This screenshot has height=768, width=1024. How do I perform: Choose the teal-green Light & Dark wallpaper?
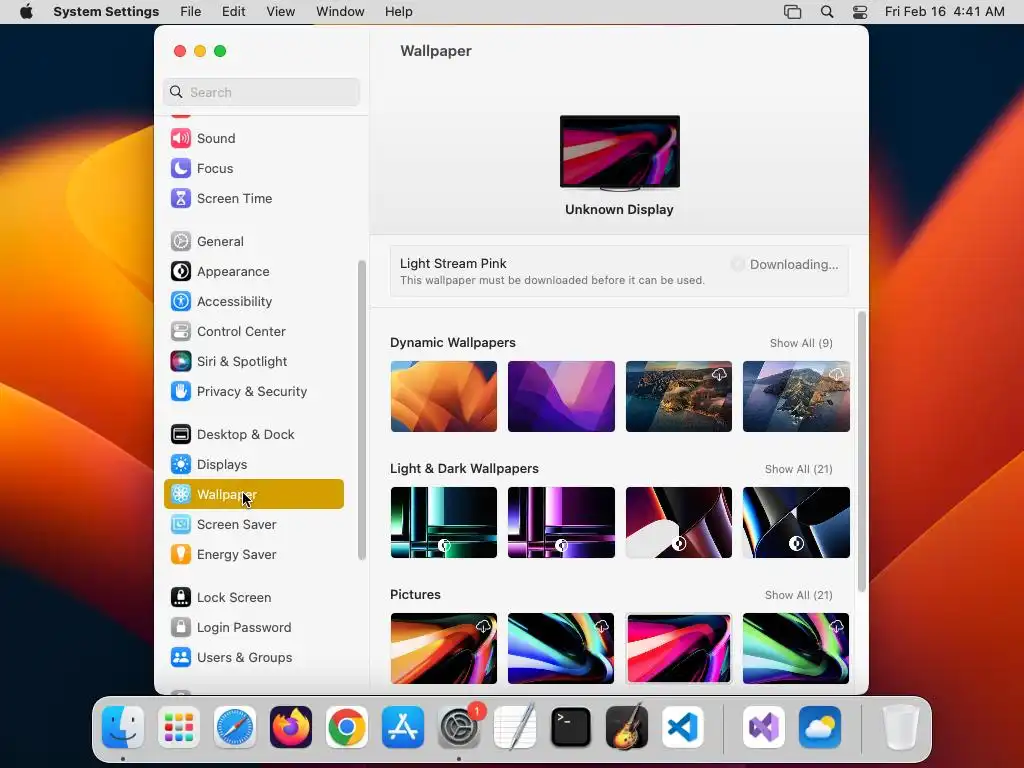point(444,522)
